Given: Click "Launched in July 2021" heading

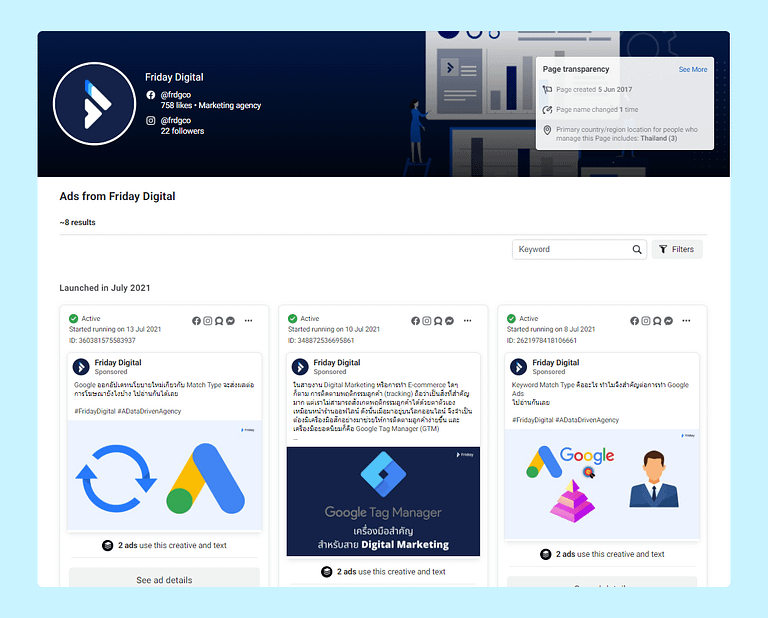Looking at the screenshot, I should point(105,288).
